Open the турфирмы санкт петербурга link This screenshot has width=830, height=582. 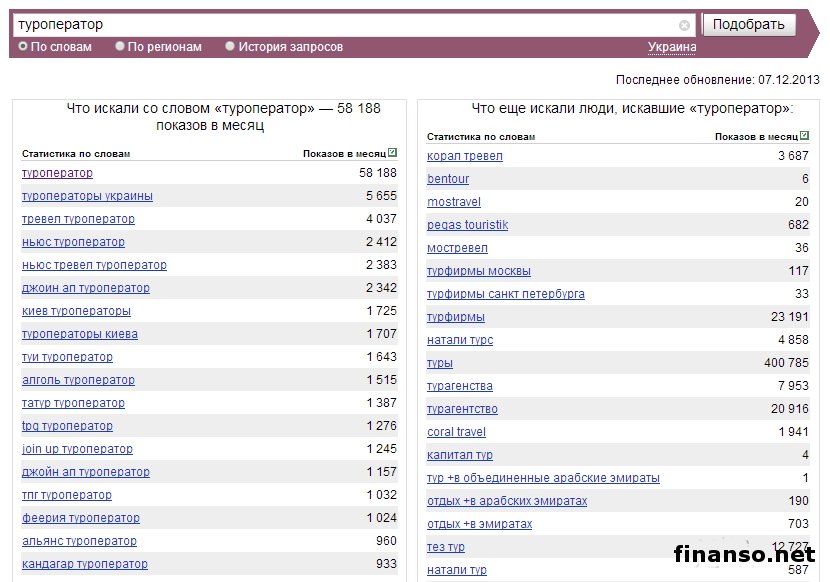[x=505, y=294]
